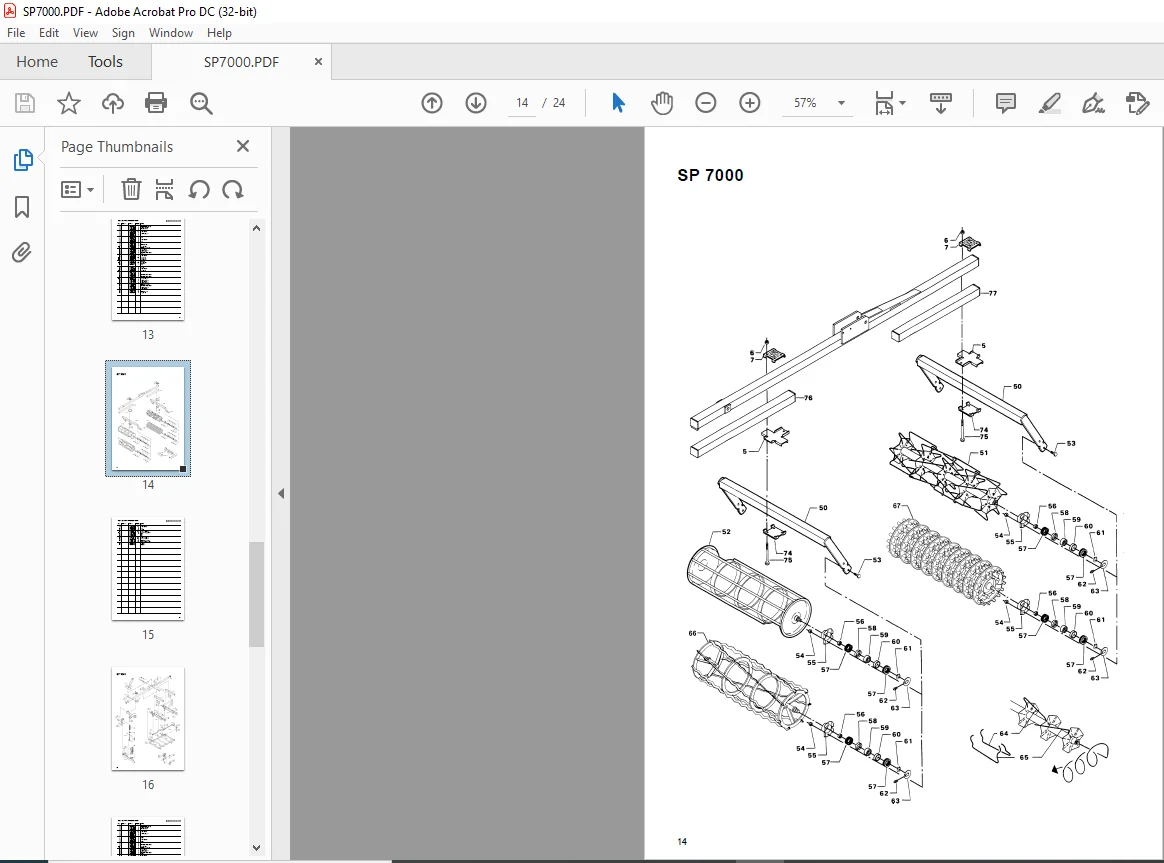Click the Page Thumbnails panel title
The width and height of the screenshot is (1164, 863).
point(117,147)
